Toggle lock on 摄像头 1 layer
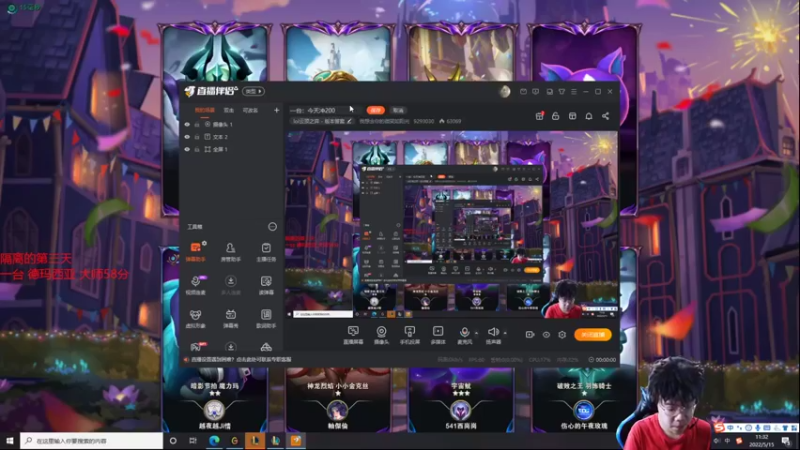 coord(197,124)
